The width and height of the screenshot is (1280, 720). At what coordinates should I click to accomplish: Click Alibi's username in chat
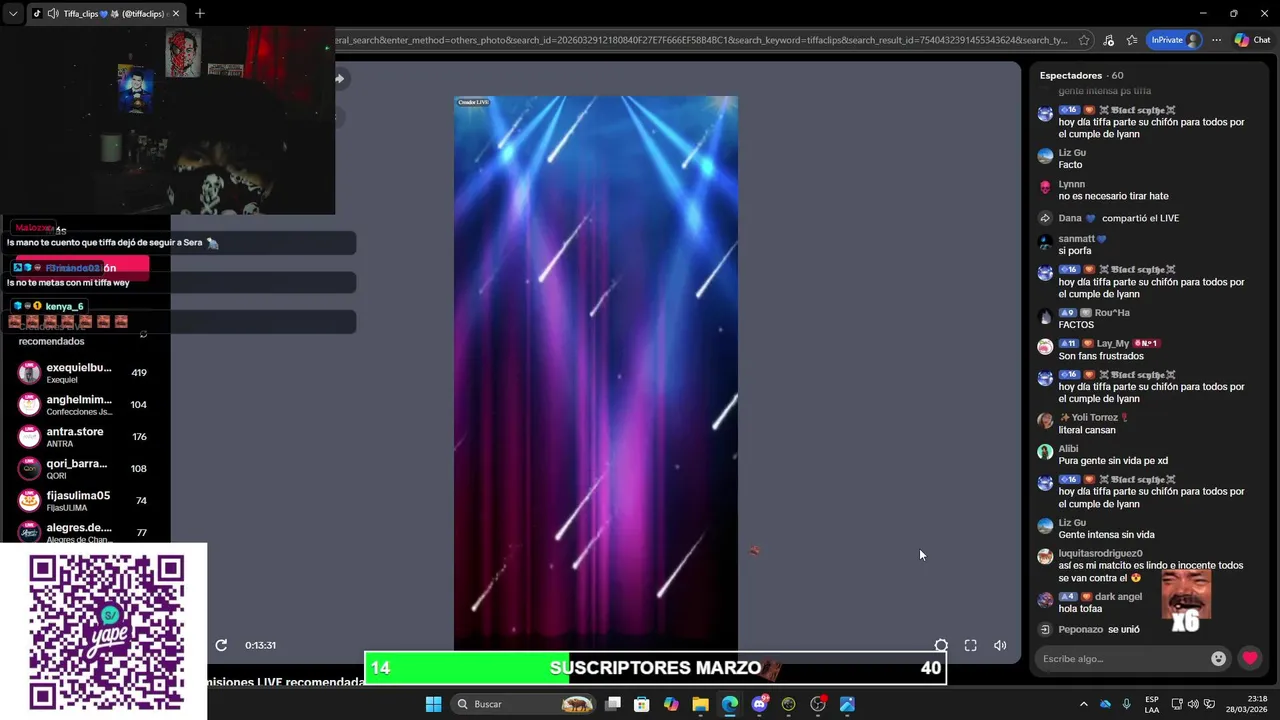click(x=1068, y=449)
